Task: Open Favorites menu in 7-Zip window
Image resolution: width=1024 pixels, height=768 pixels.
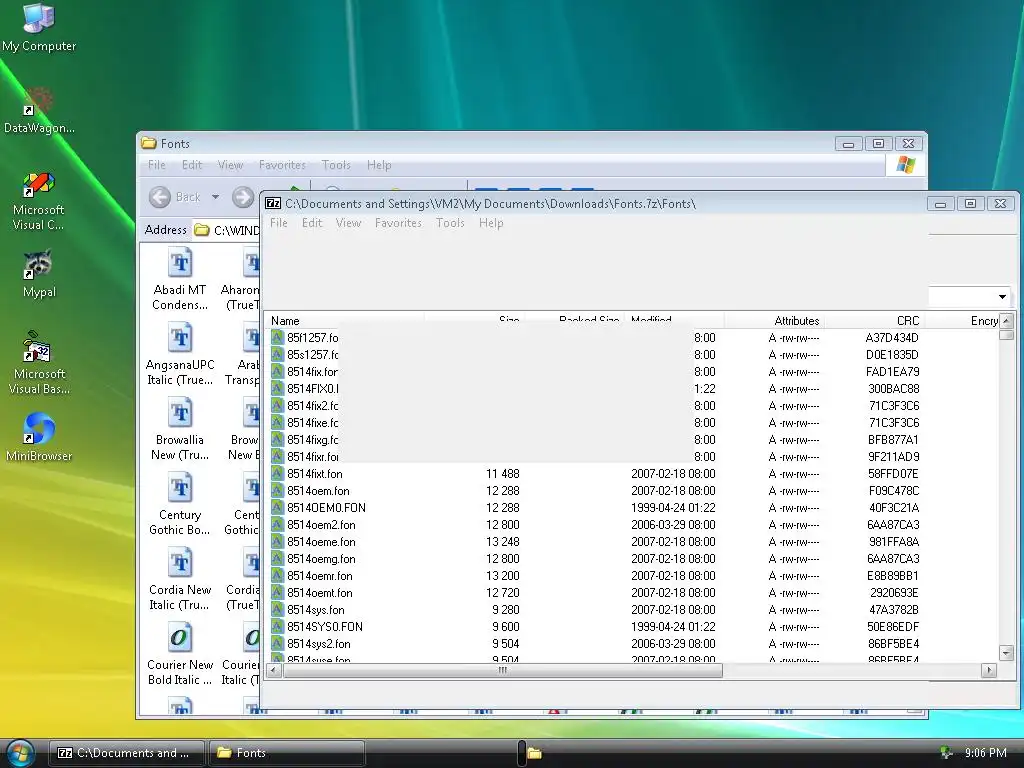Action: [398, 223]
